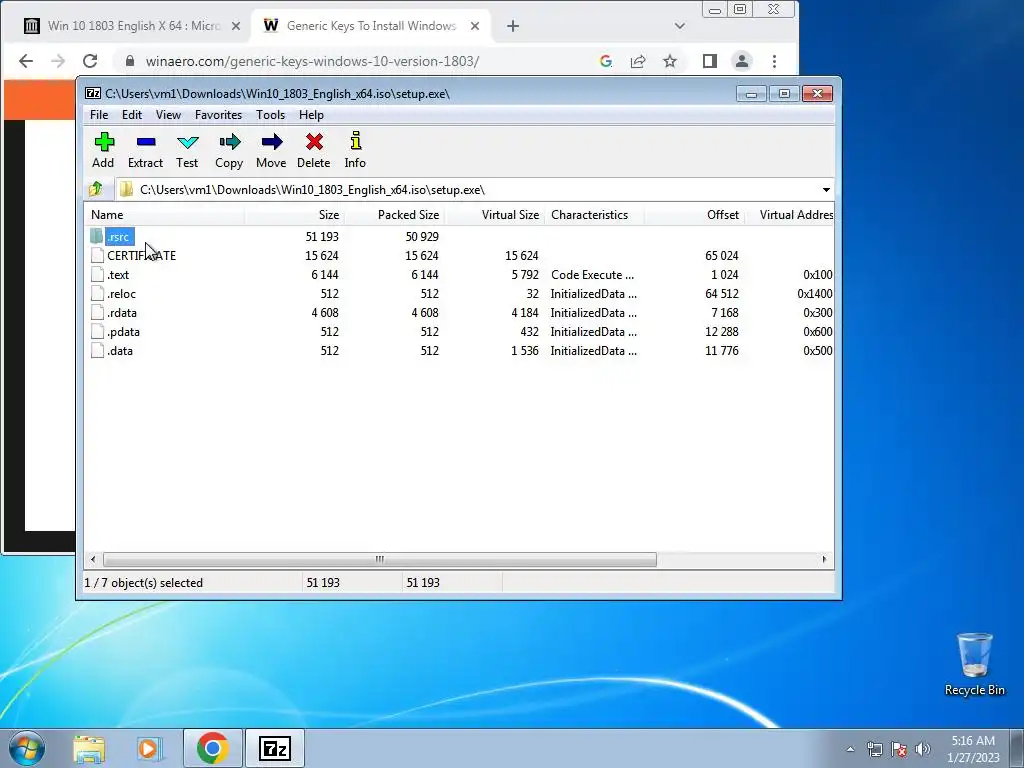Sort by the Size column header

[295, 215]
